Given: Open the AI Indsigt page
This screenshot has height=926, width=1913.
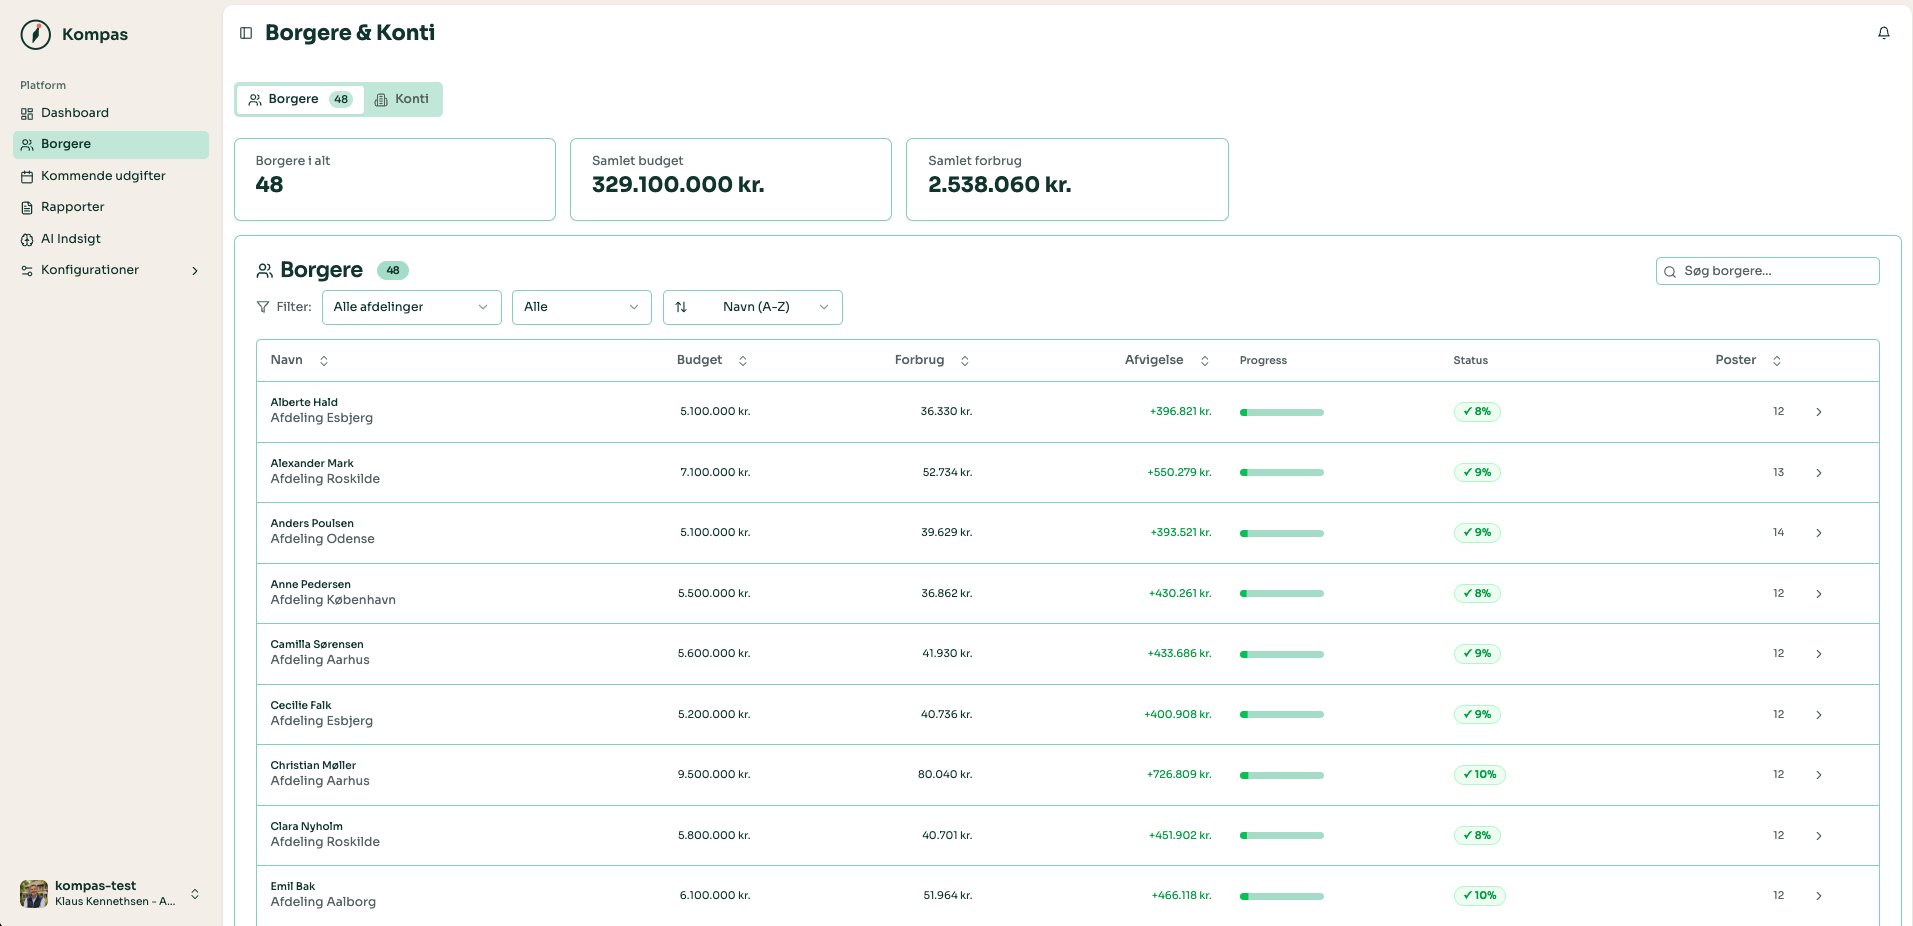Looking at the screenshot, I should tap(71, 239).
